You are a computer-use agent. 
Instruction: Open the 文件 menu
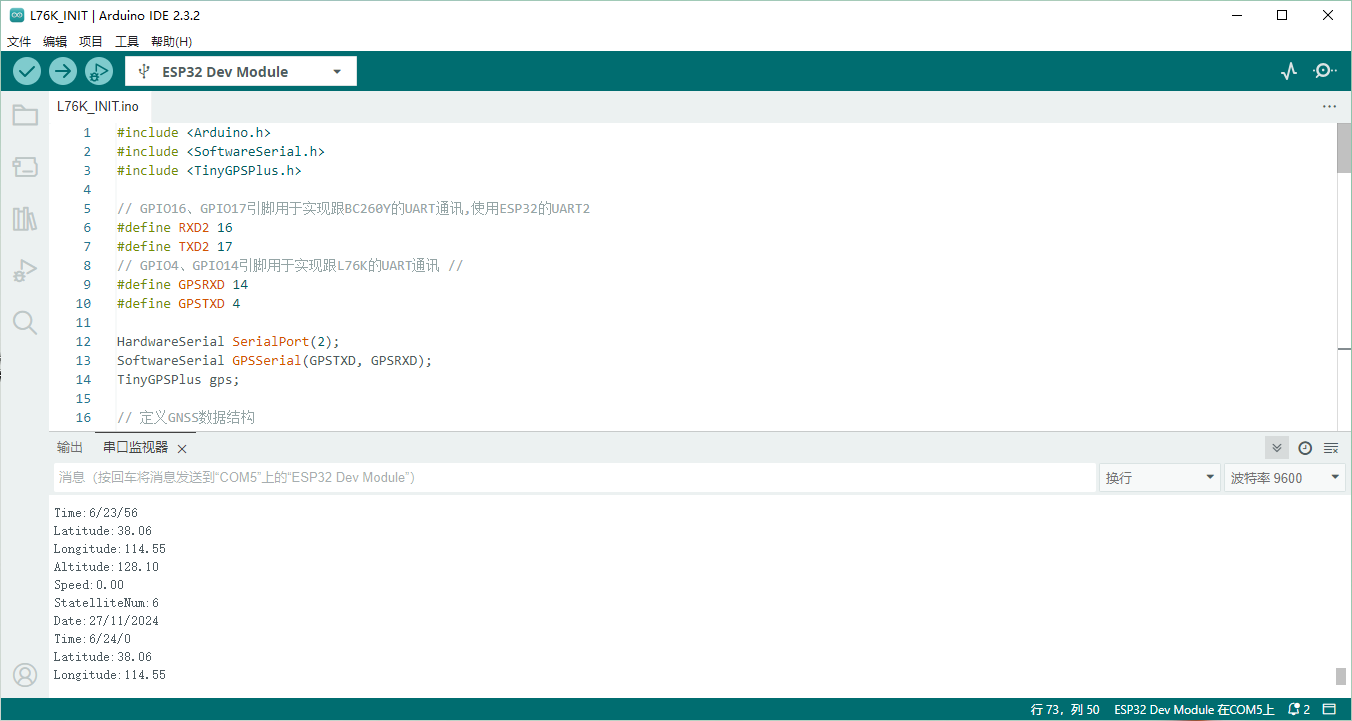click(19, 41)
